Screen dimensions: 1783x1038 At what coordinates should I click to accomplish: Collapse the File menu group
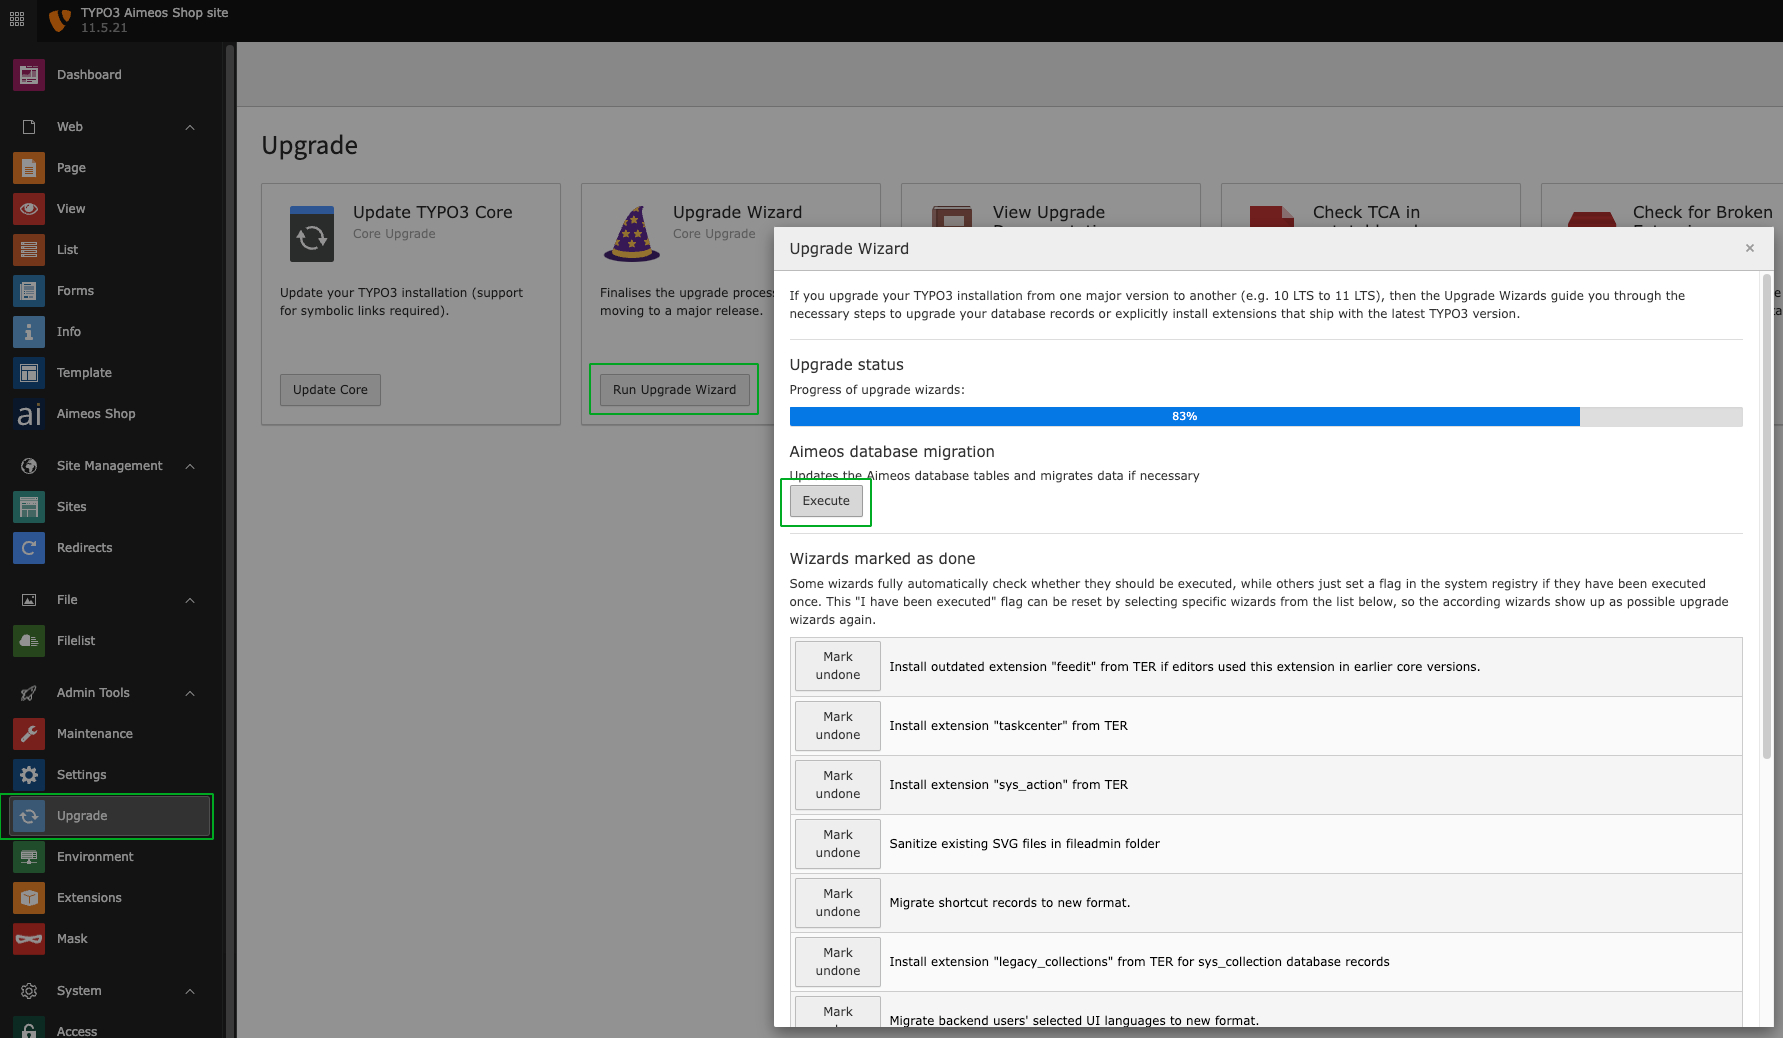(190, 600)
